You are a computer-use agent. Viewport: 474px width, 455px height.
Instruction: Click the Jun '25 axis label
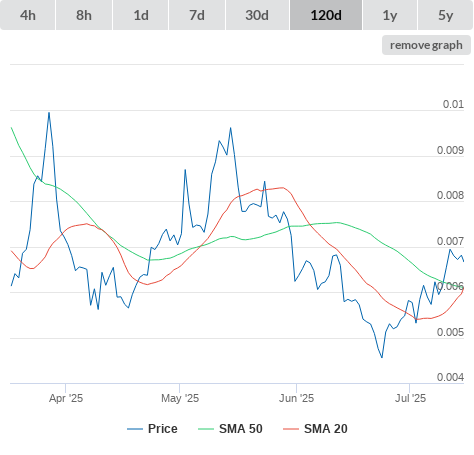point(296,398)
